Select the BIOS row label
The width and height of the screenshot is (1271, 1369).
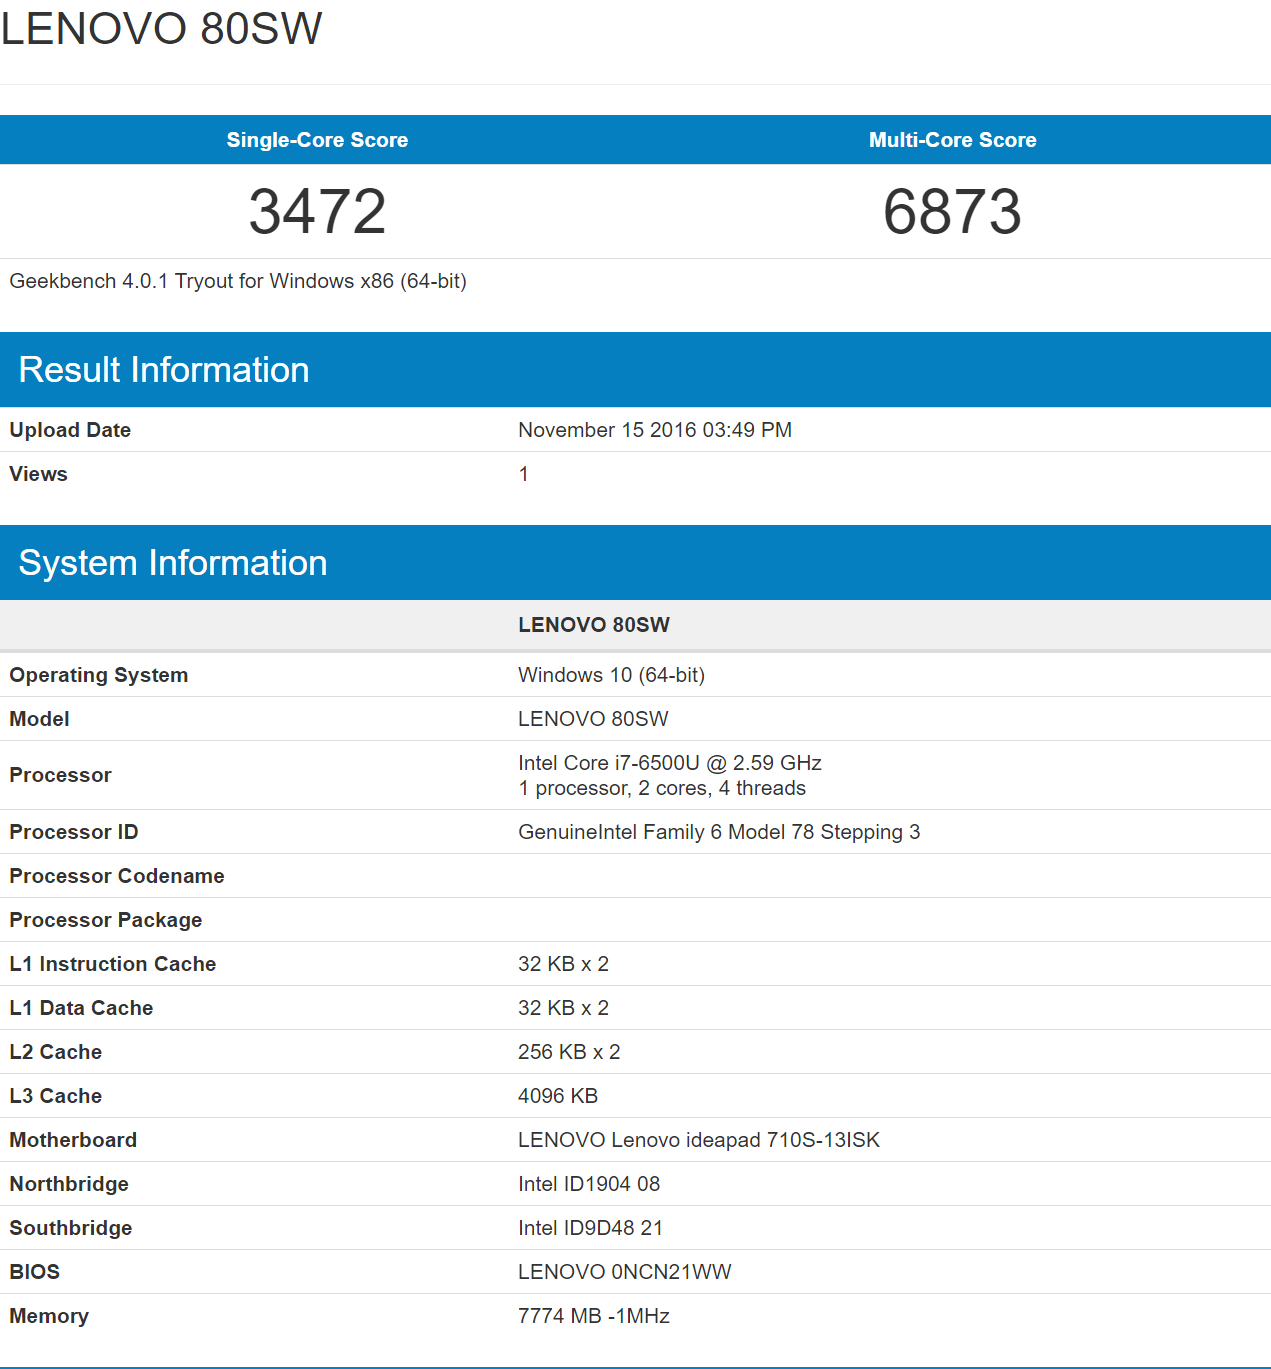(x=35, y=1272)
